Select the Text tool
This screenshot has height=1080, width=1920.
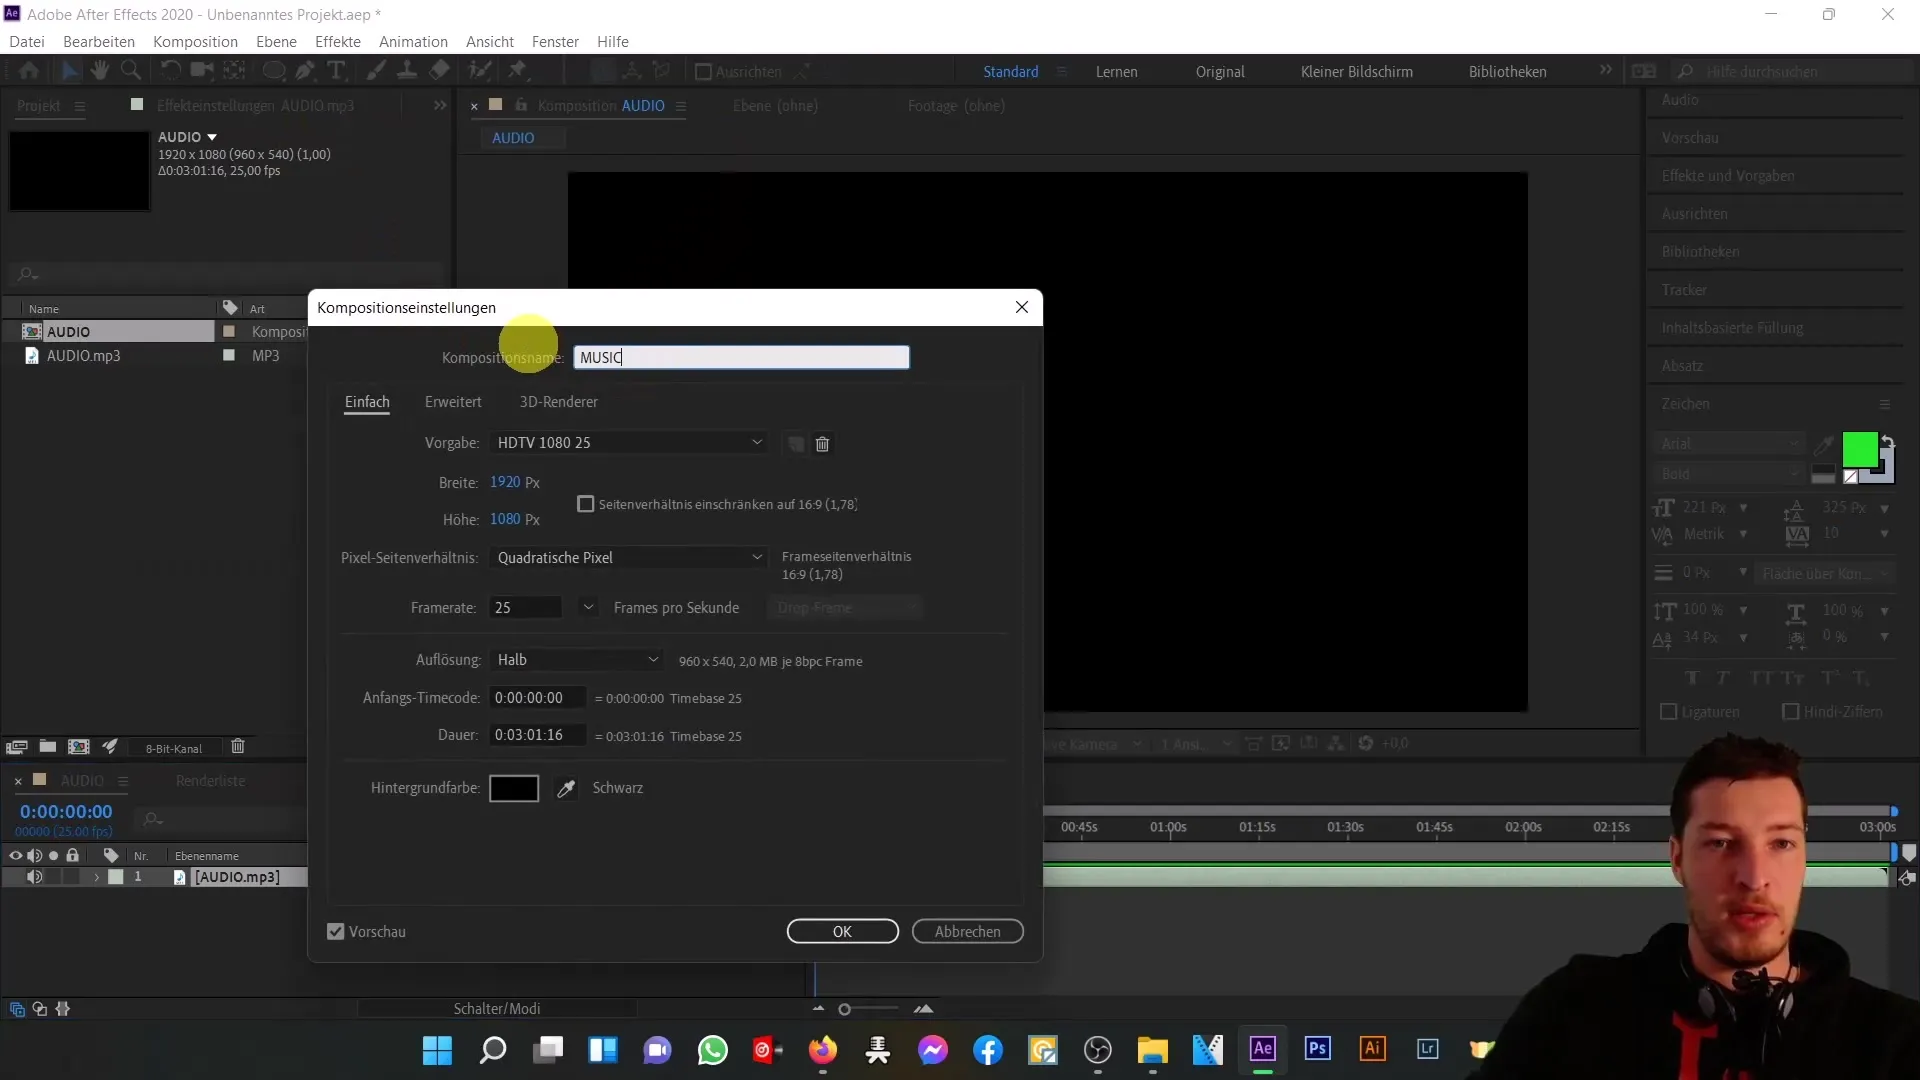[337, 71]
